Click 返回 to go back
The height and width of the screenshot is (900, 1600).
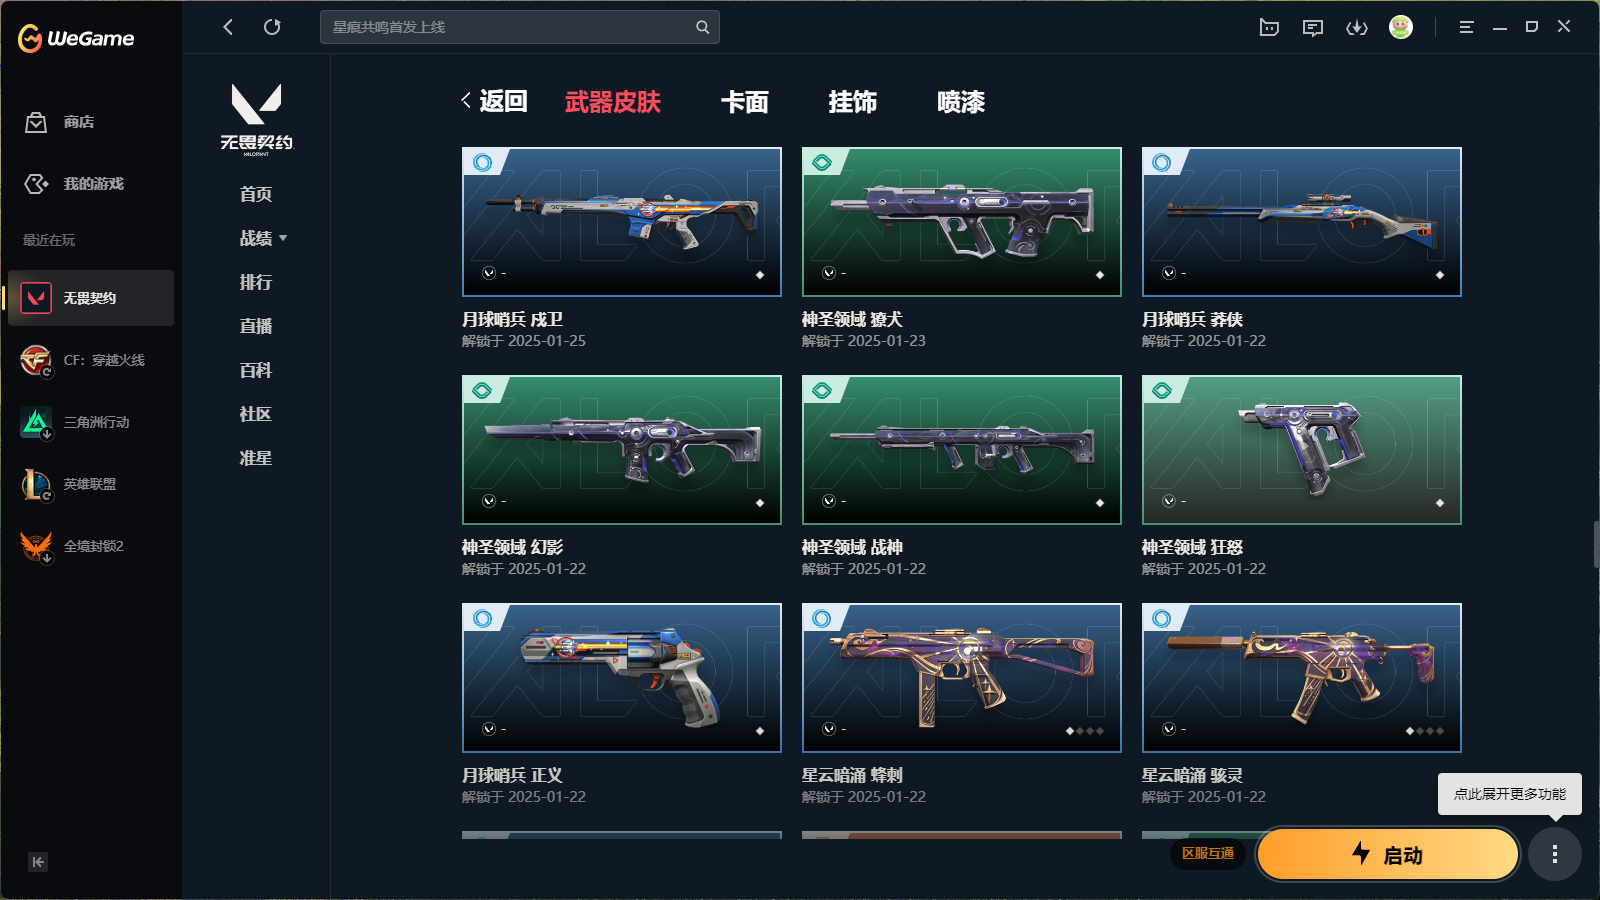coord(494,101)
